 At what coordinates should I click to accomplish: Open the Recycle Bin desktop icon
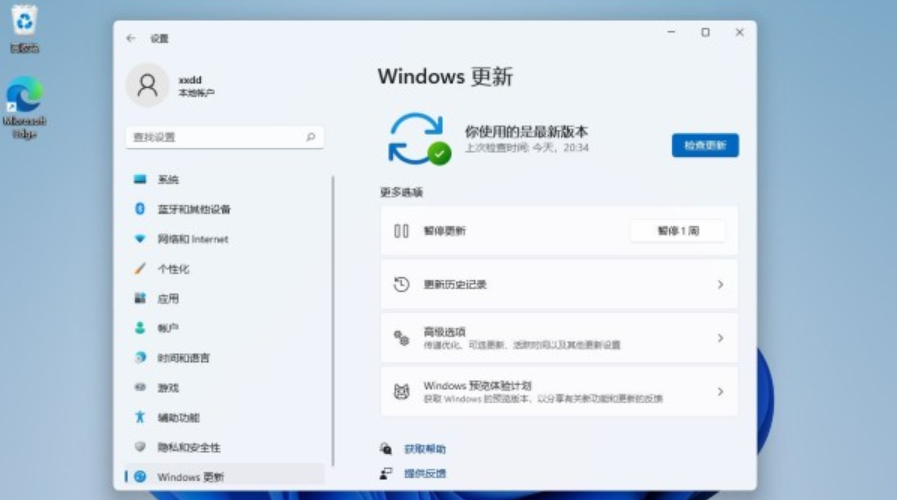coord(25,29)
